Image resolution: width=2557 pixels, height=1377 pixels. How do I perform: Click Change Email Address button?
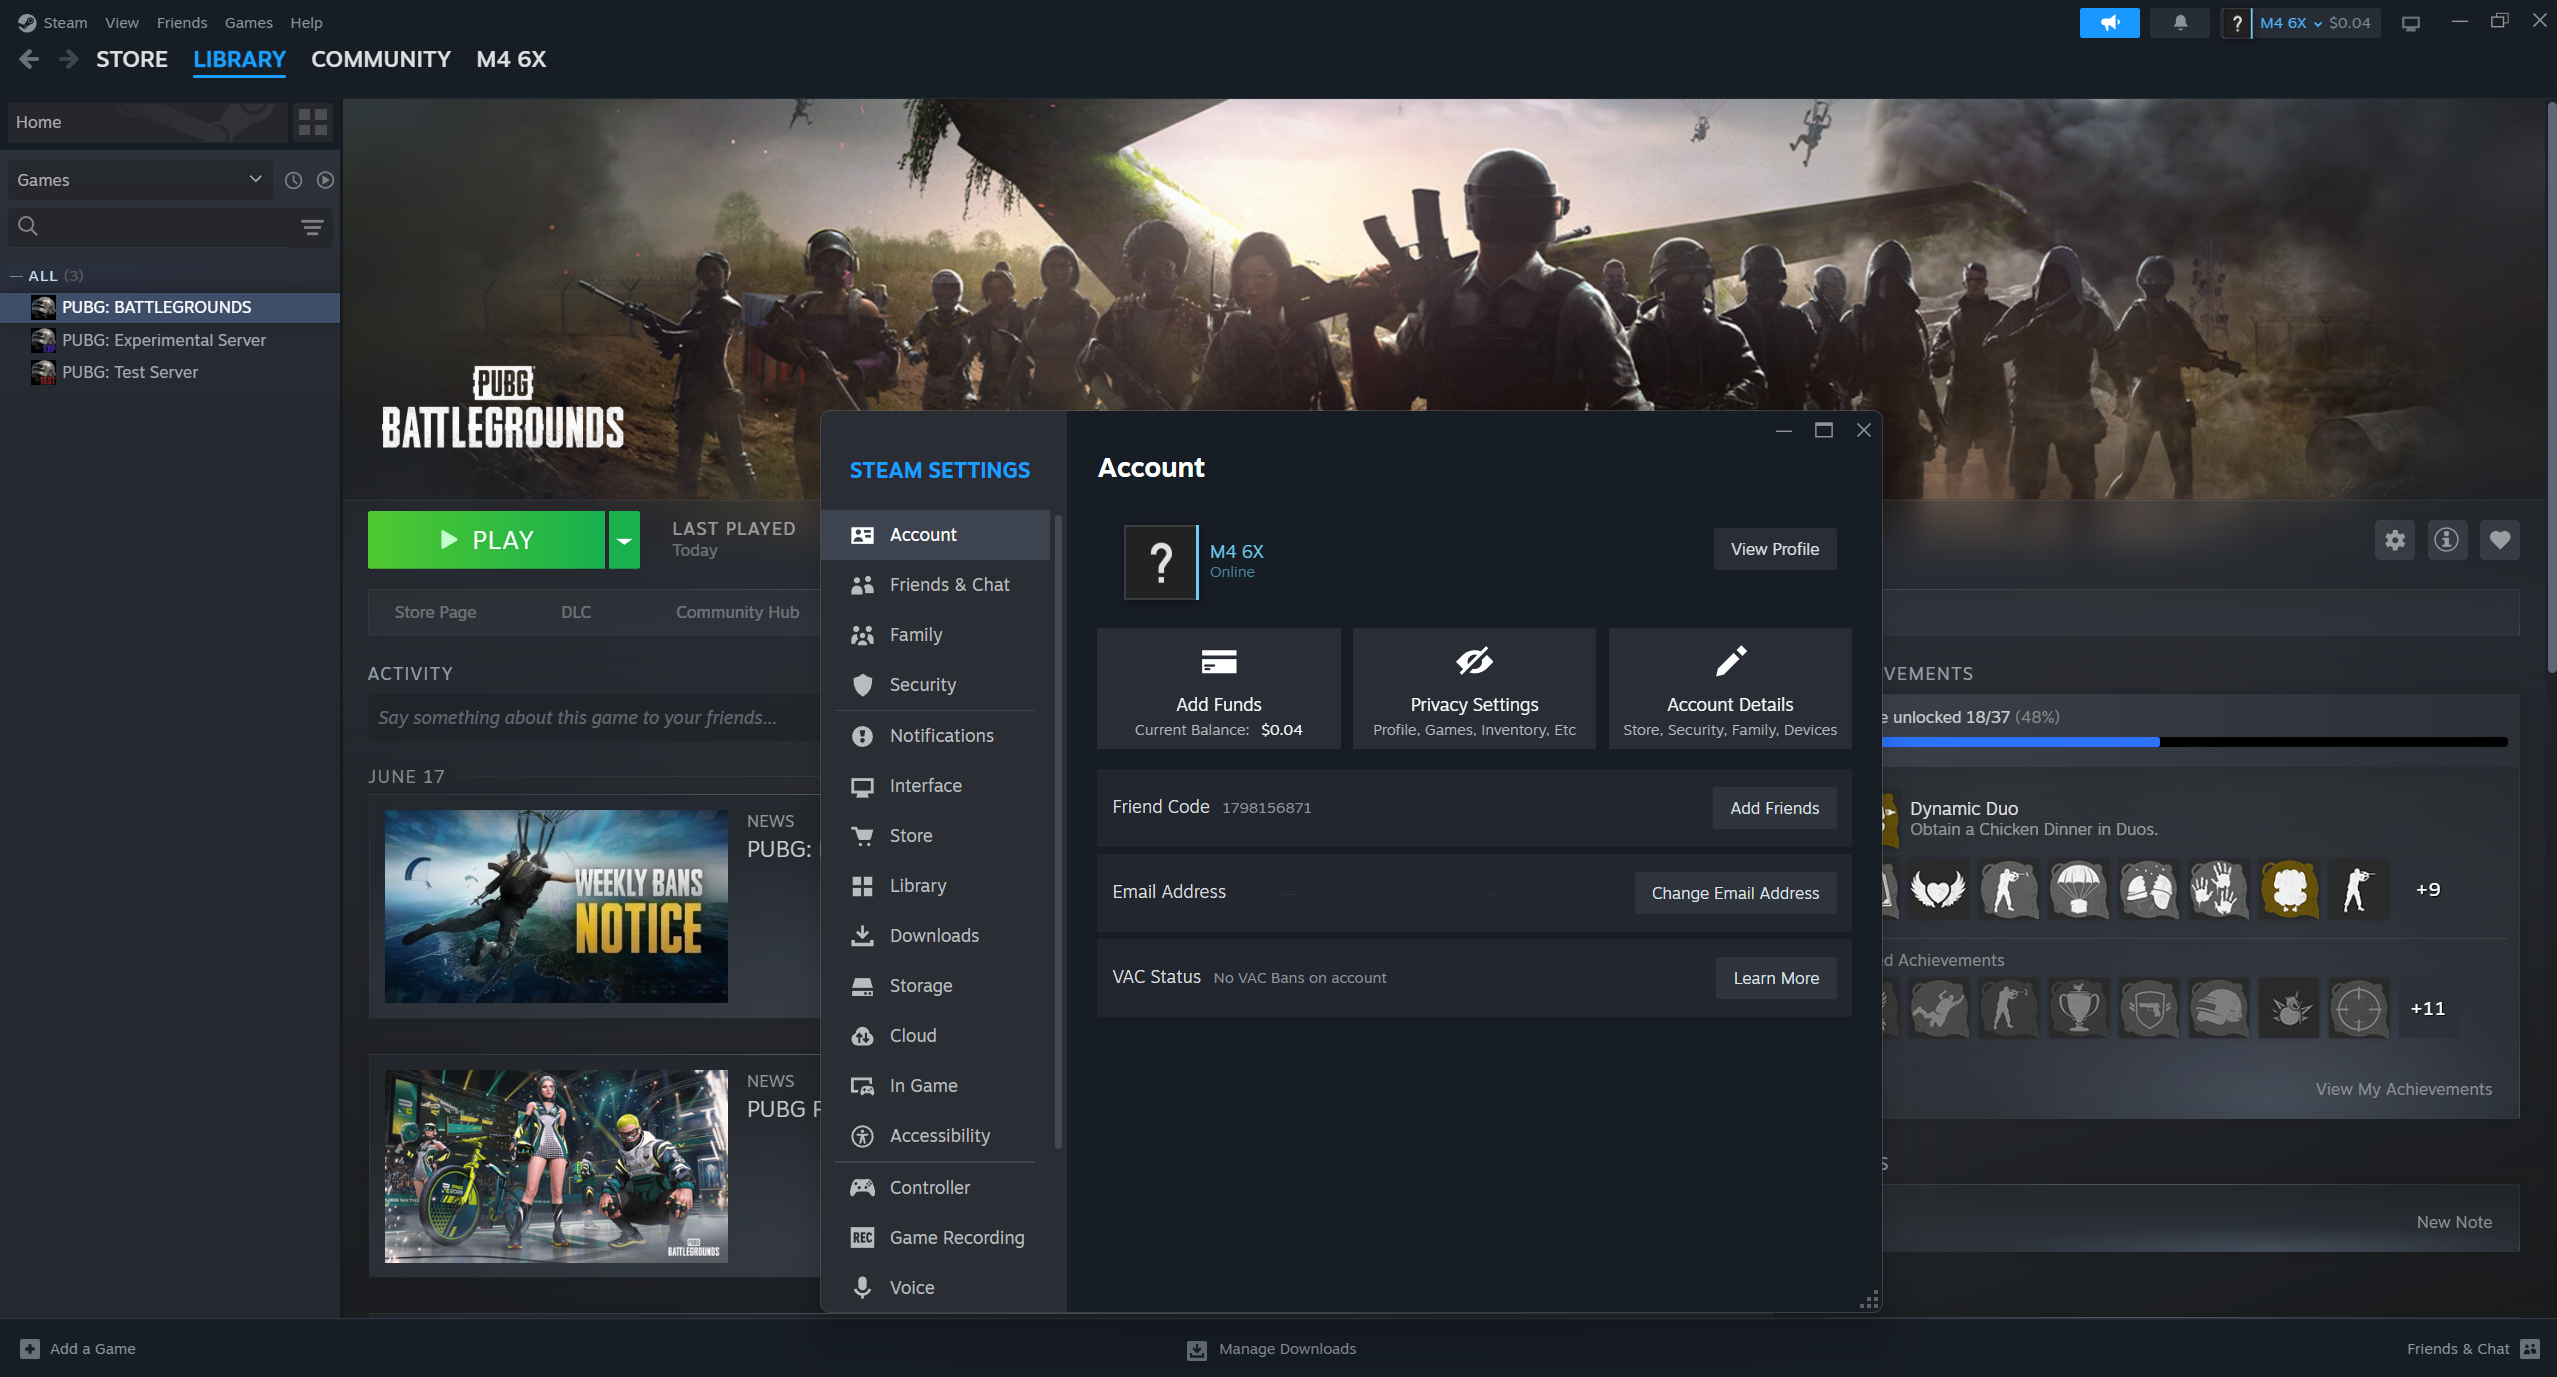click(x=1735, y=893)
